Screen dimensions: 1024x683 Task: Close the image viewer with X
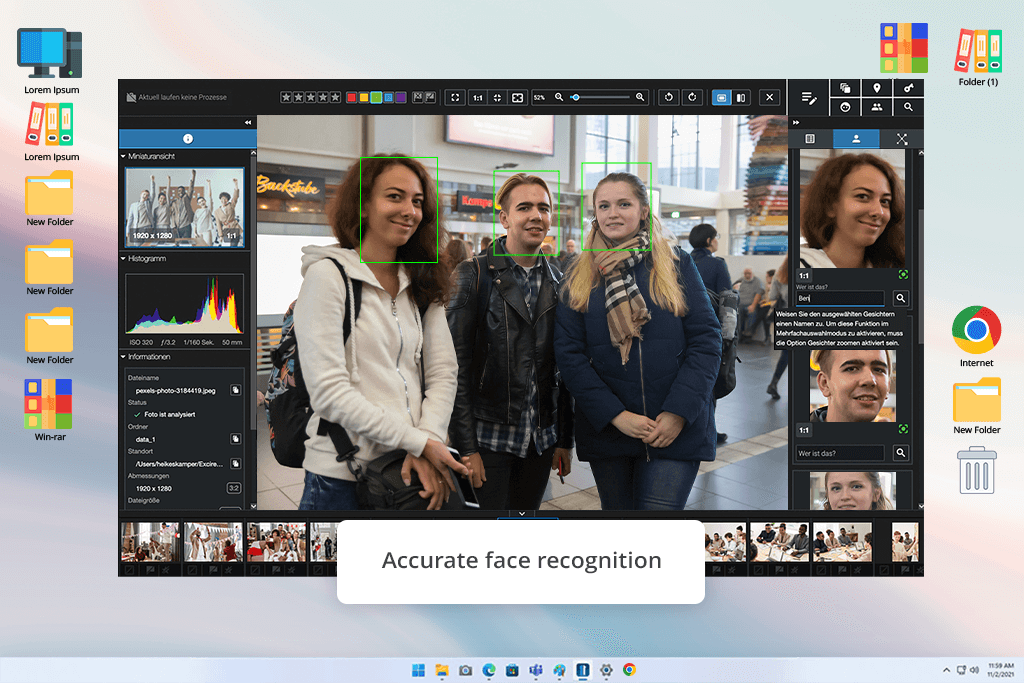tap(770, 97)
